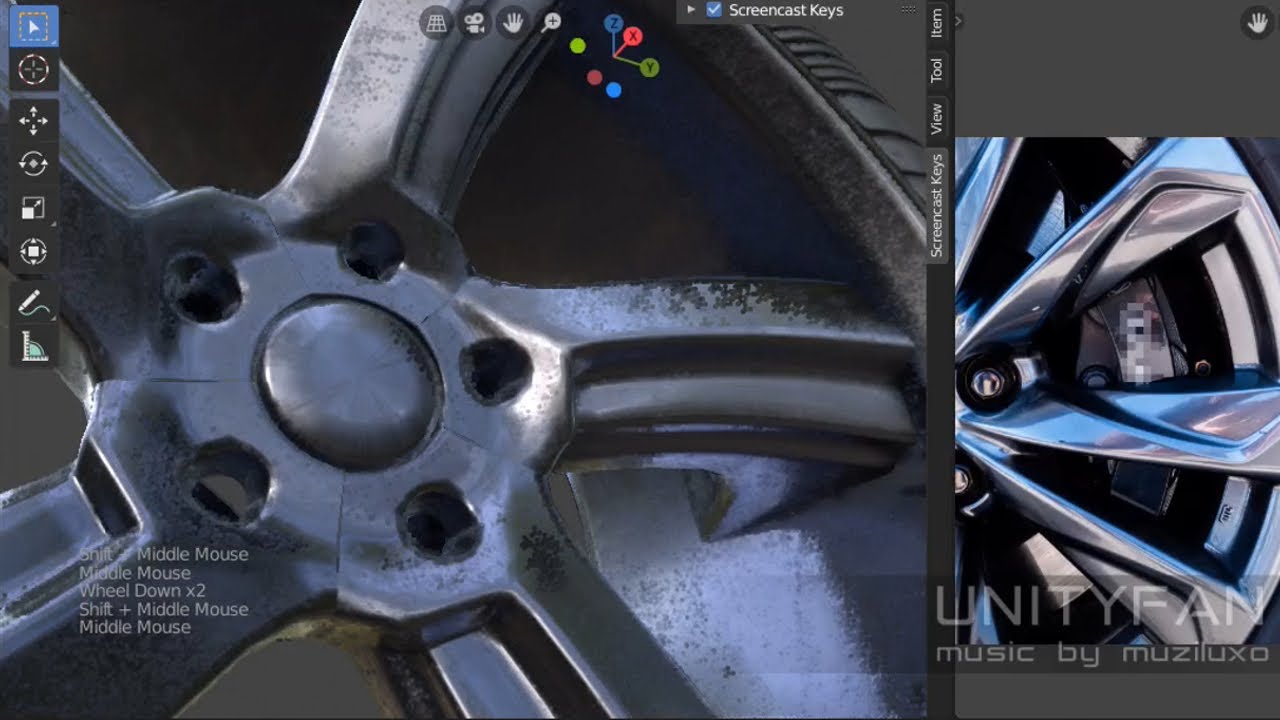This screenshot has height=720, width=1280.
Task: Select the Annotate pencil tool
Action: (x=33, y=302)
